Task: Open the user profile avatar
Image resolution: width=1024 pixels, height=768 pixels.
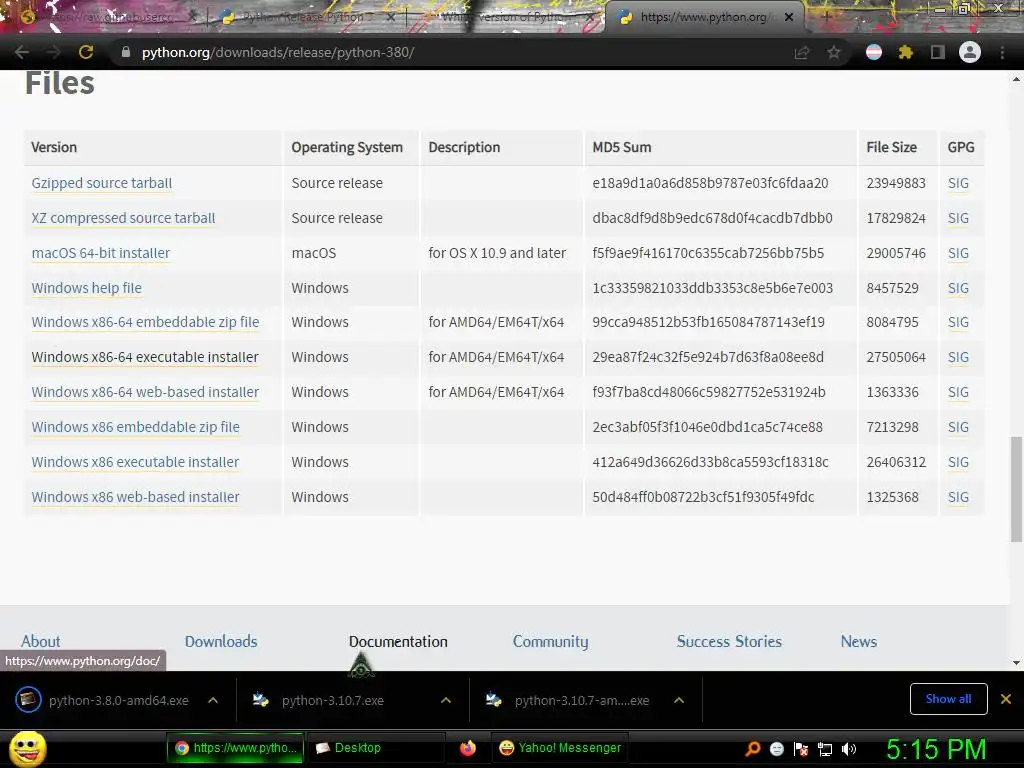Action: tap(970, 52)
